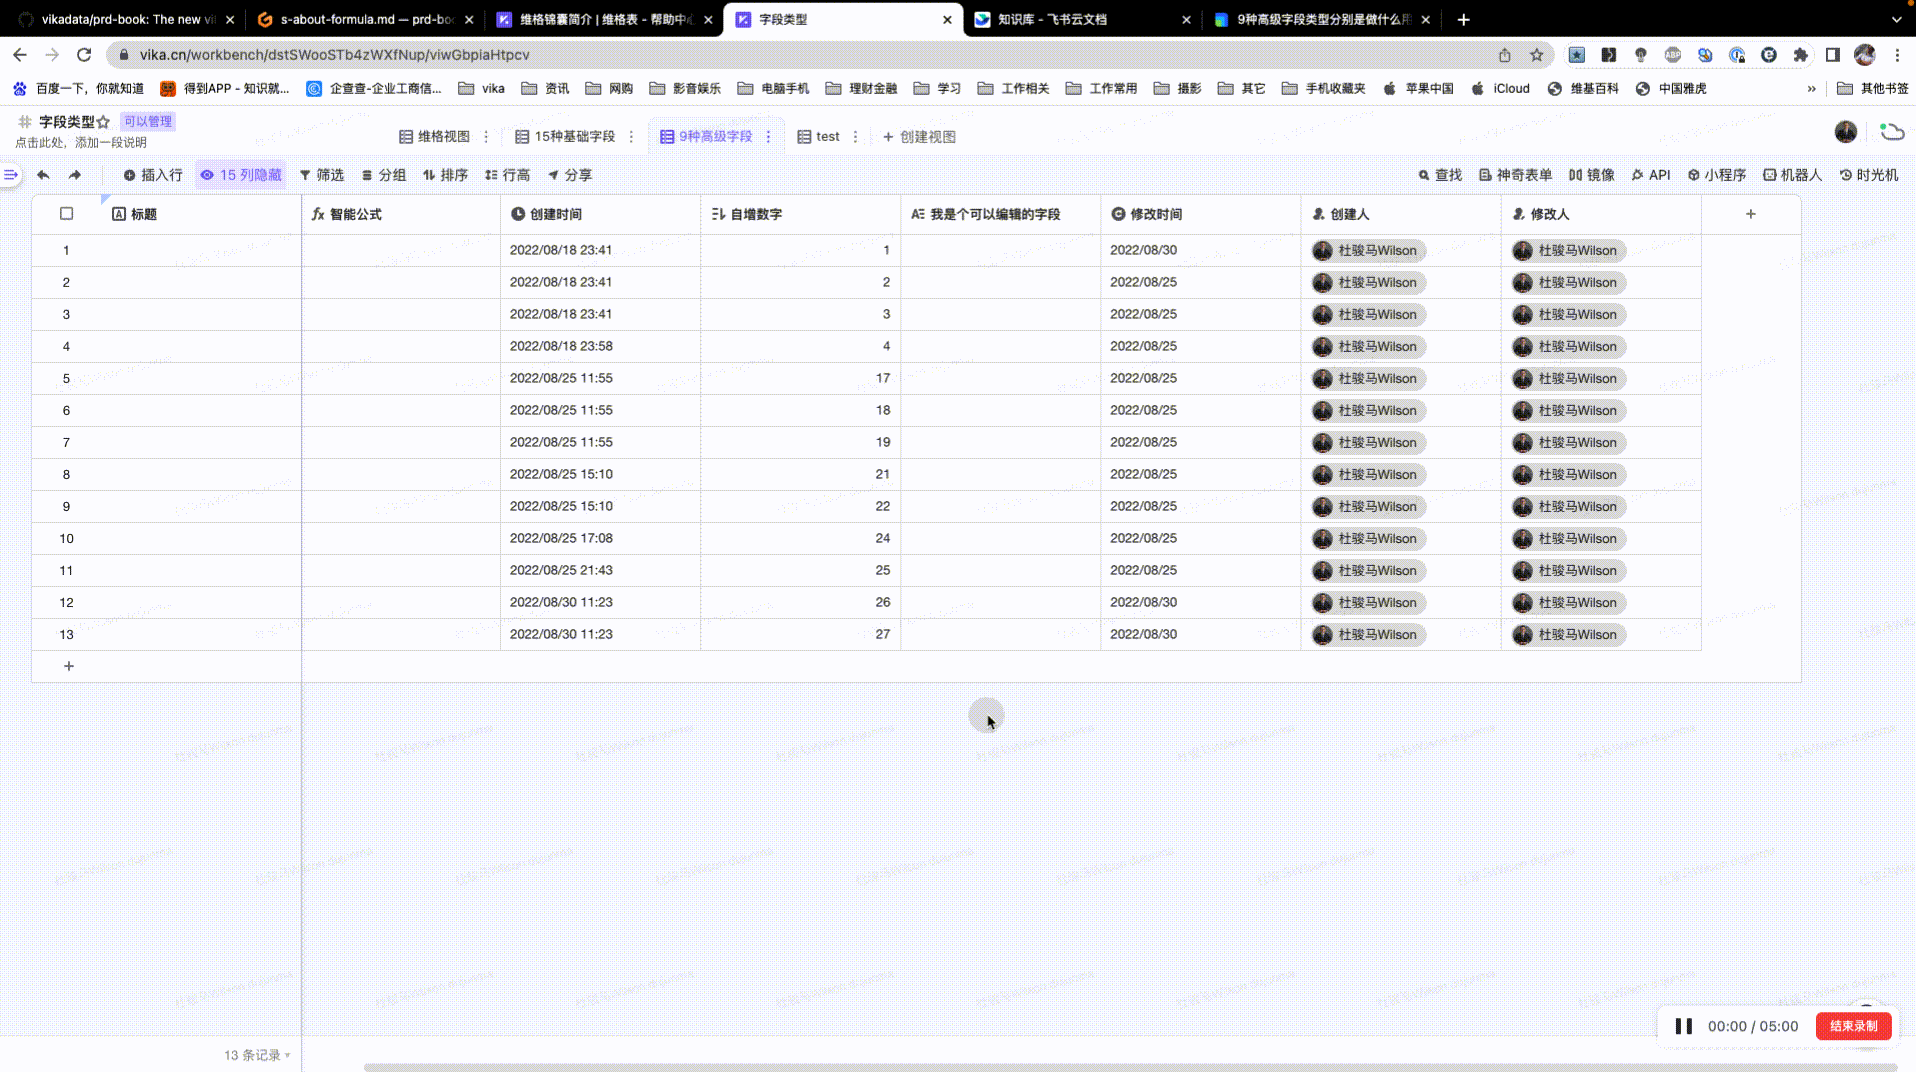Open options menu for 维格视图 tab
Viewport: 1916px width, 1072px height.
click(x=487, y=137)
